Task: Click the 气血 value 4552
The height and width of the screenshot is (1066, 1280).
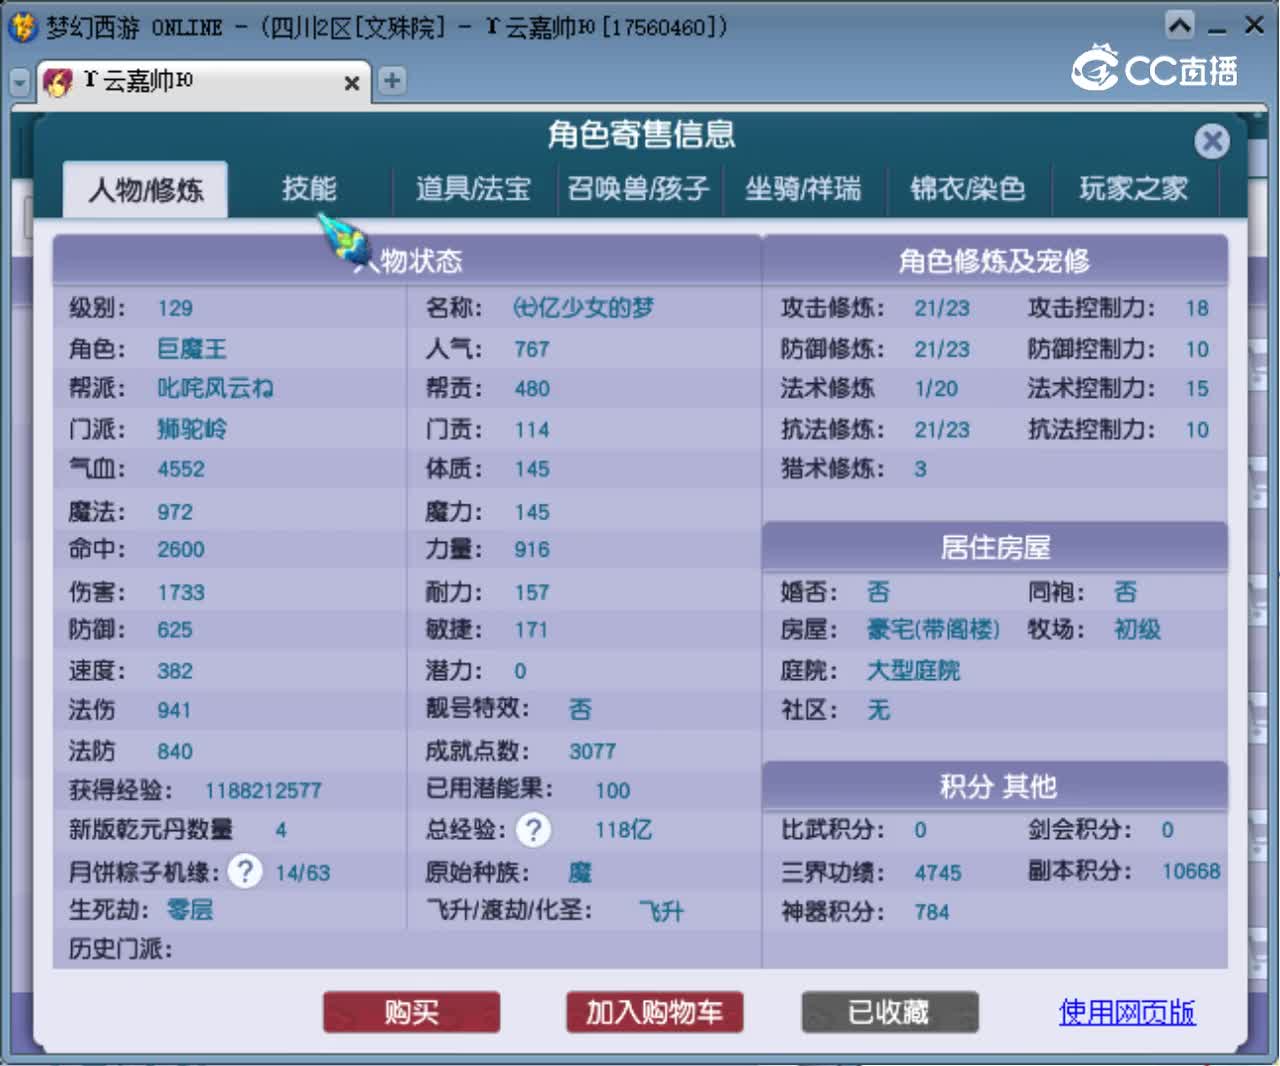Action: click(181, 469)
